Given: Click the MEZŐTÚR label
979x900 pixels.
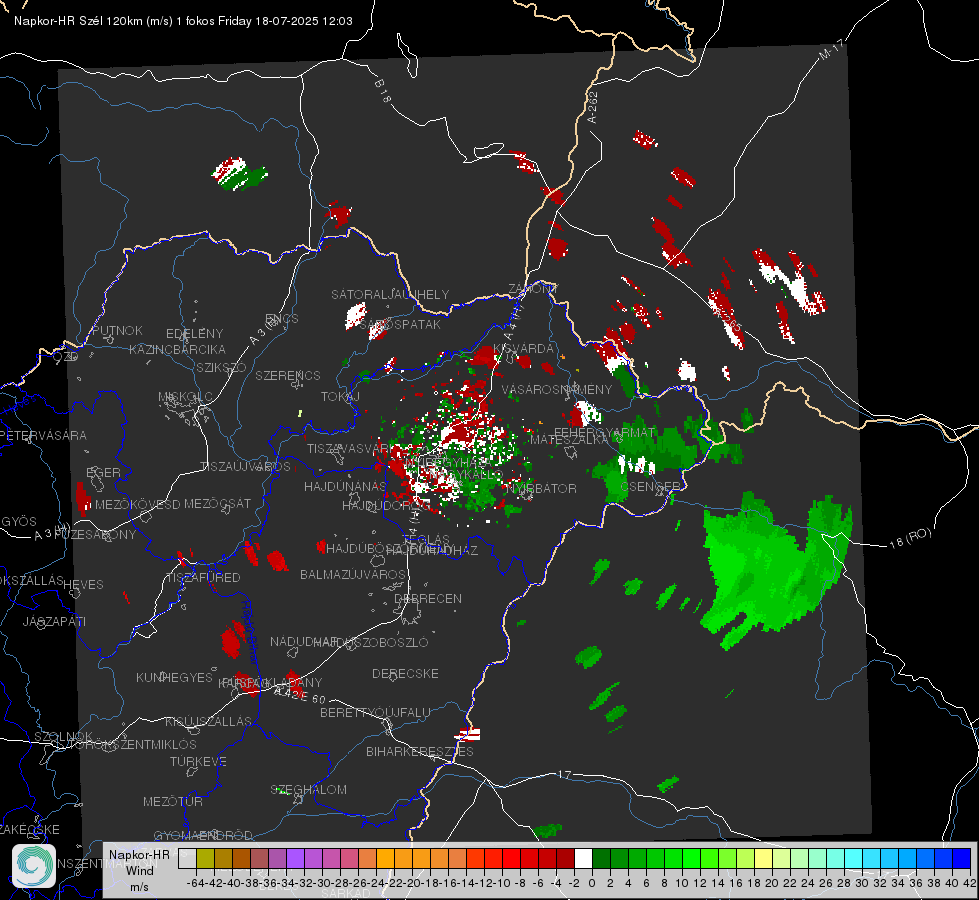Looking at the screenshot, I should coord(173,801).
